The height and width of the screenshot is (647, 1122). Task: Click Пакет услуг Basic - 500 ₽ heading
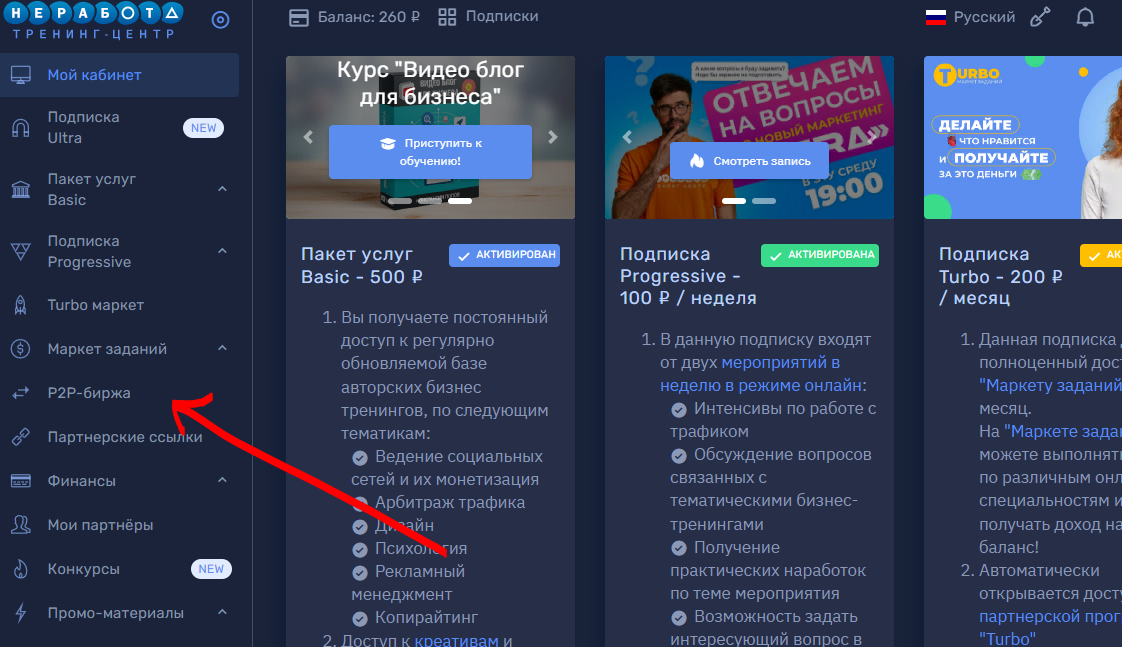pyautogui.click(x=362, y=266)
